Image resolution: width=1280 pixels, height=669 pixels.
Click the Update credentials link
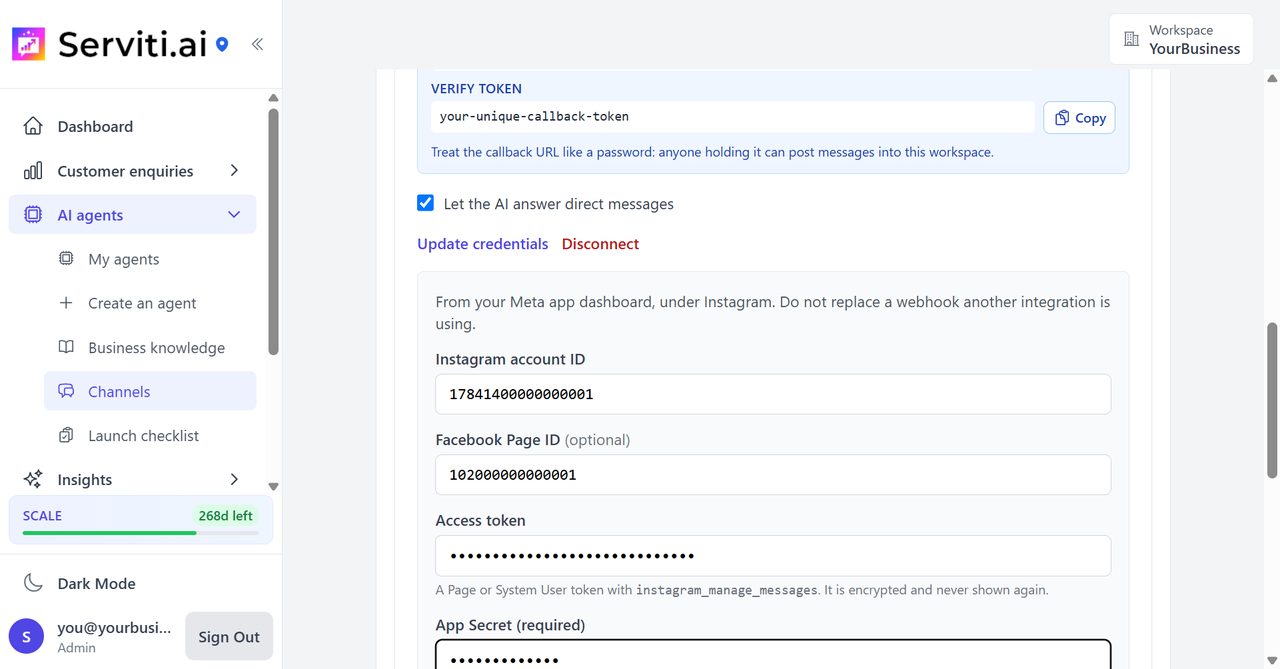point(483,244)
